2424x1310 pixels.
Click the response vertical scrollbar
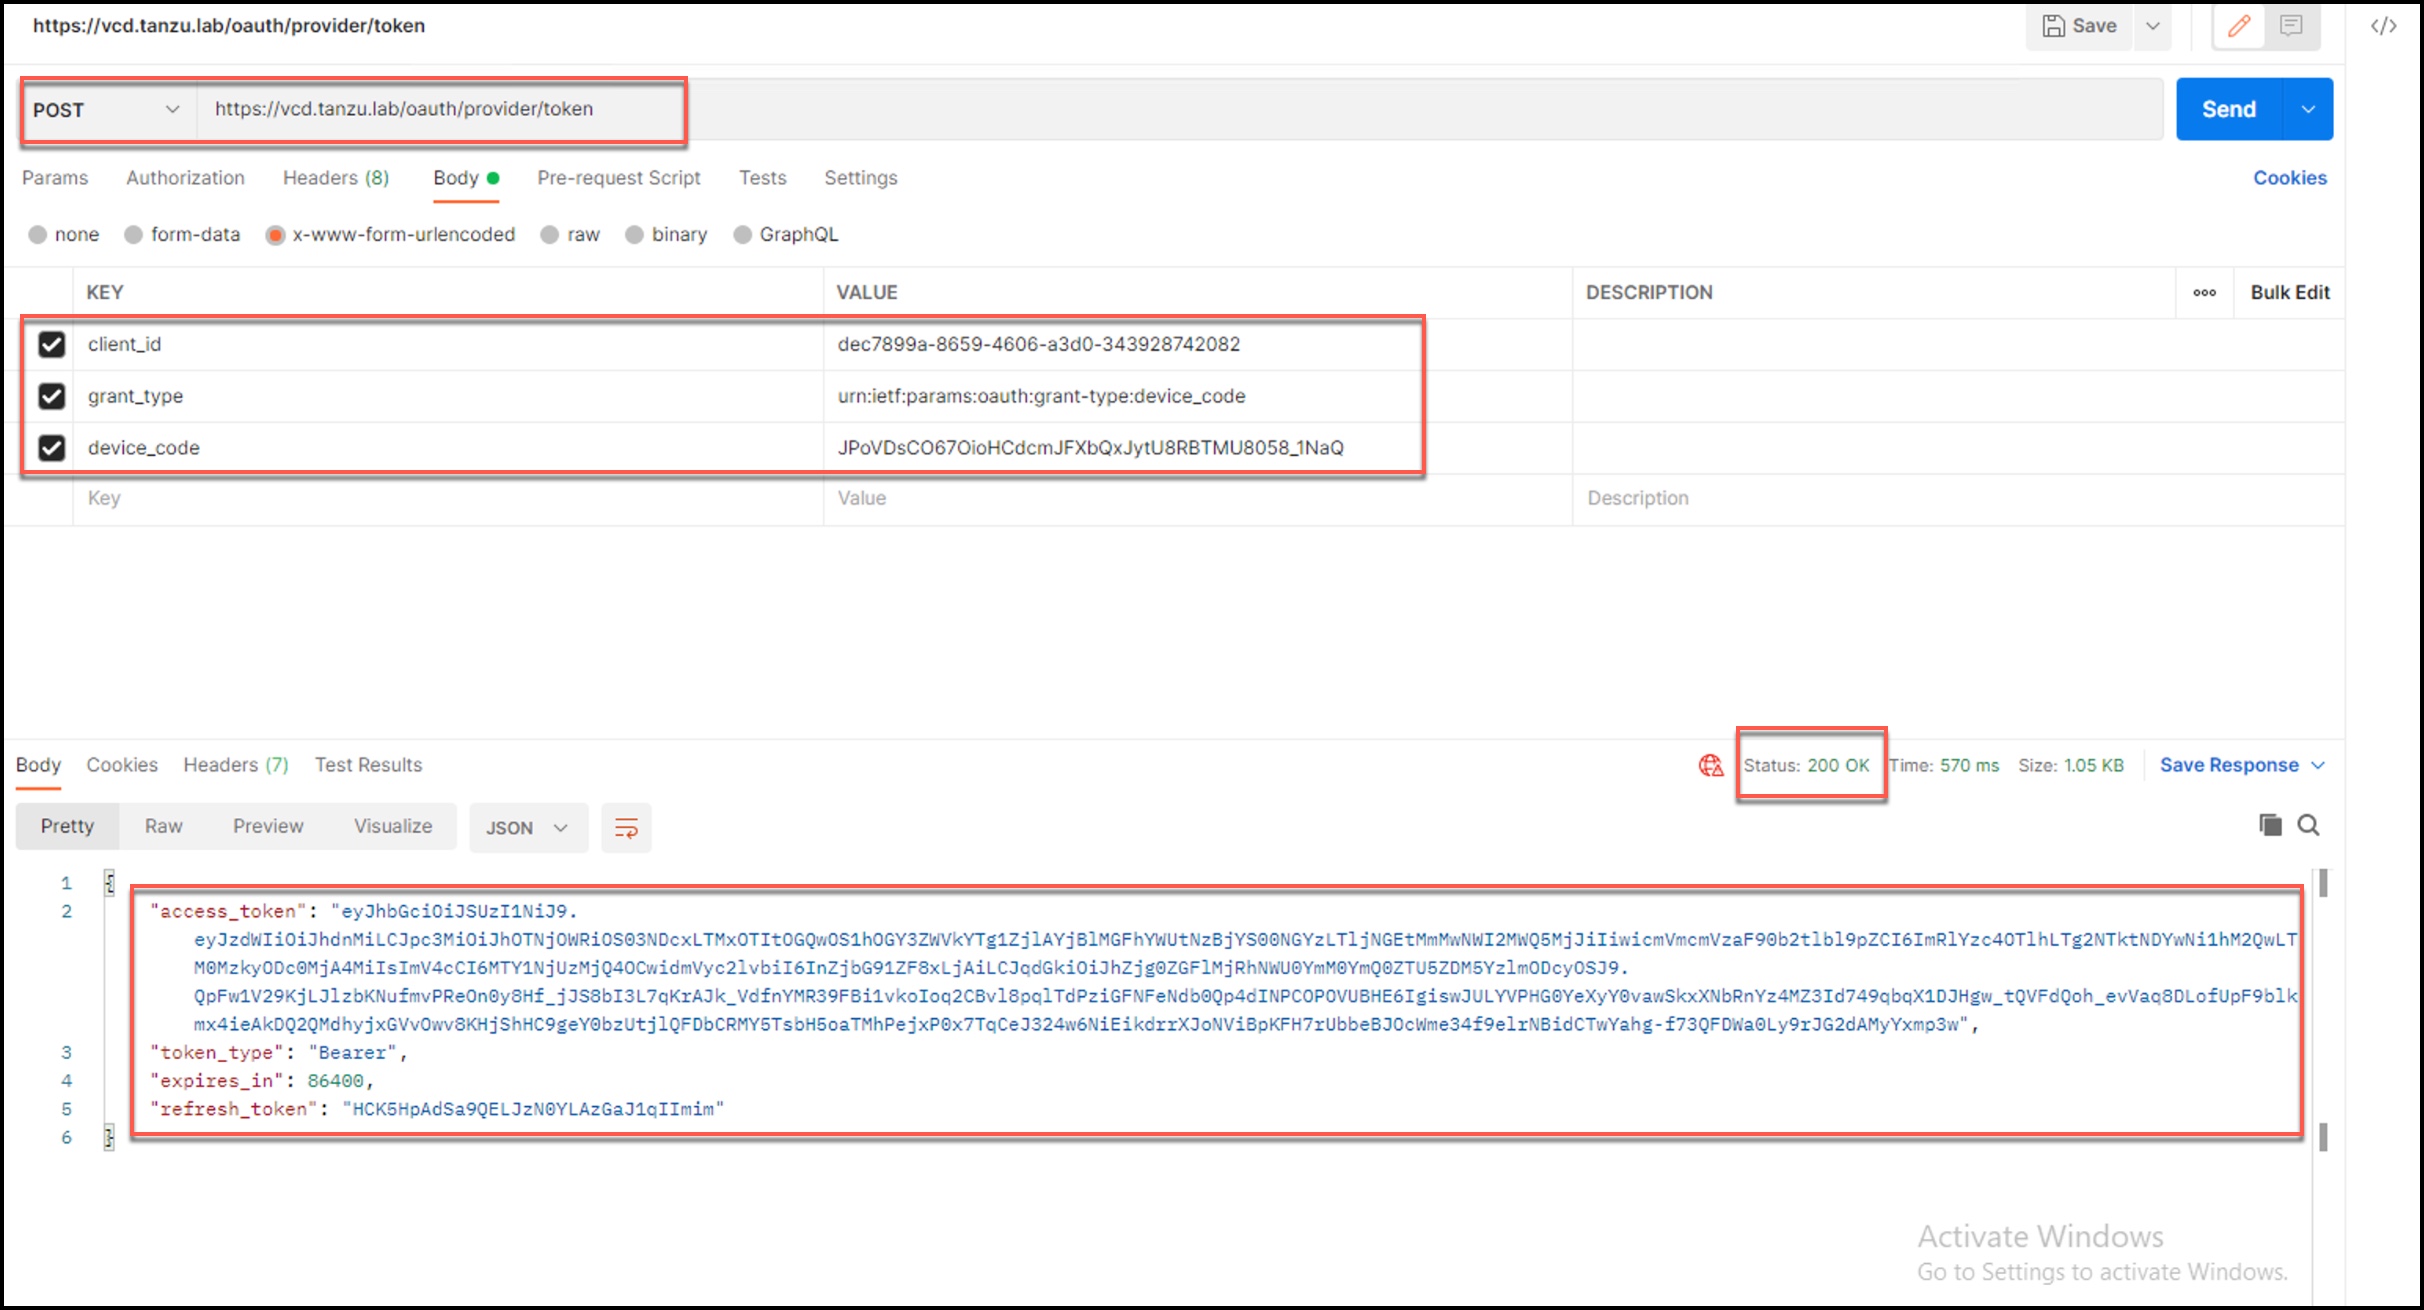(2323, 1010)
